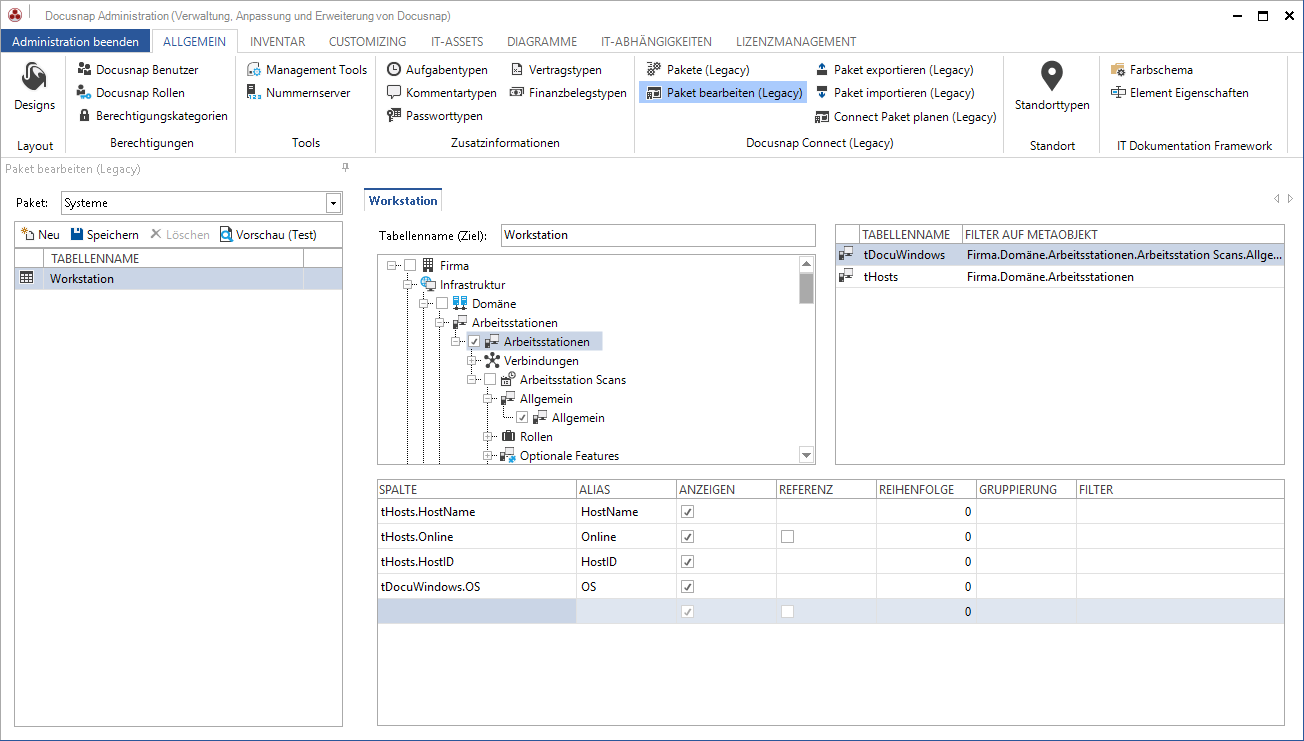Toggle the Firma checkbox in tree

pyautogui.click(x=410, y=266)
